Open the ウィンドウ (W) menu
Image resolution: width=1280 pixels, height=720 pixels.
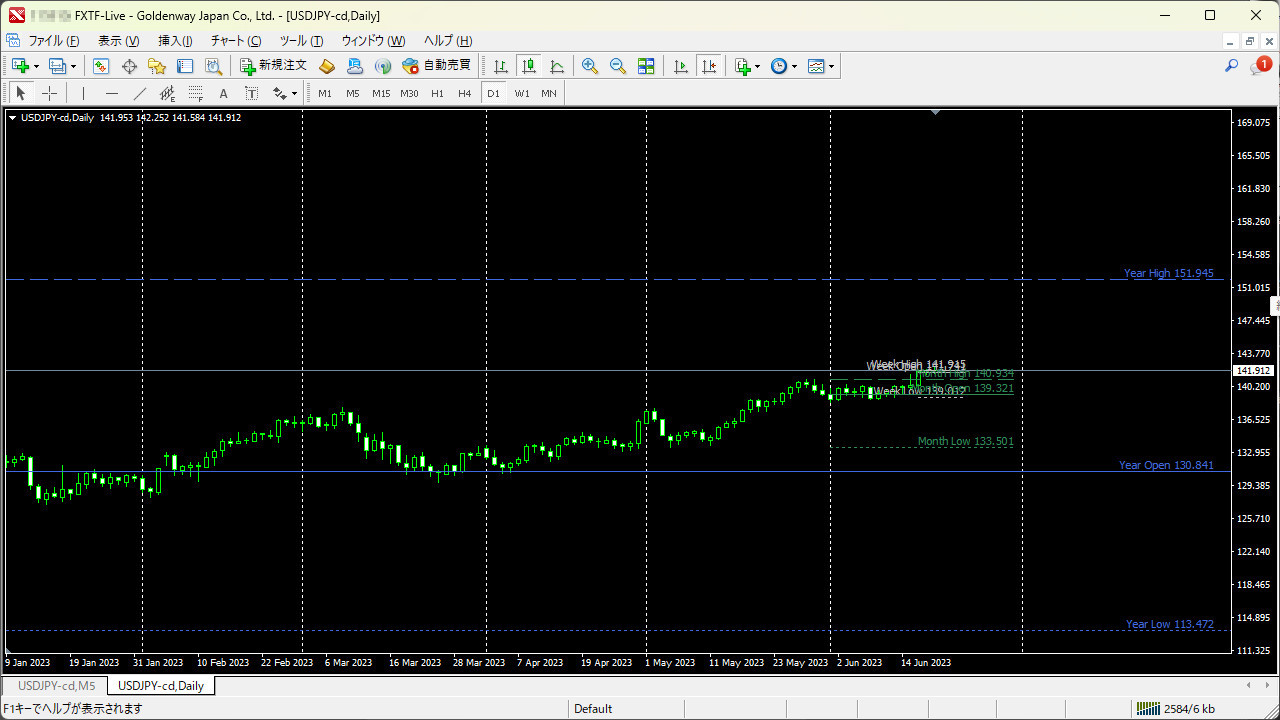pyautogui.click(x=373, y=41)
